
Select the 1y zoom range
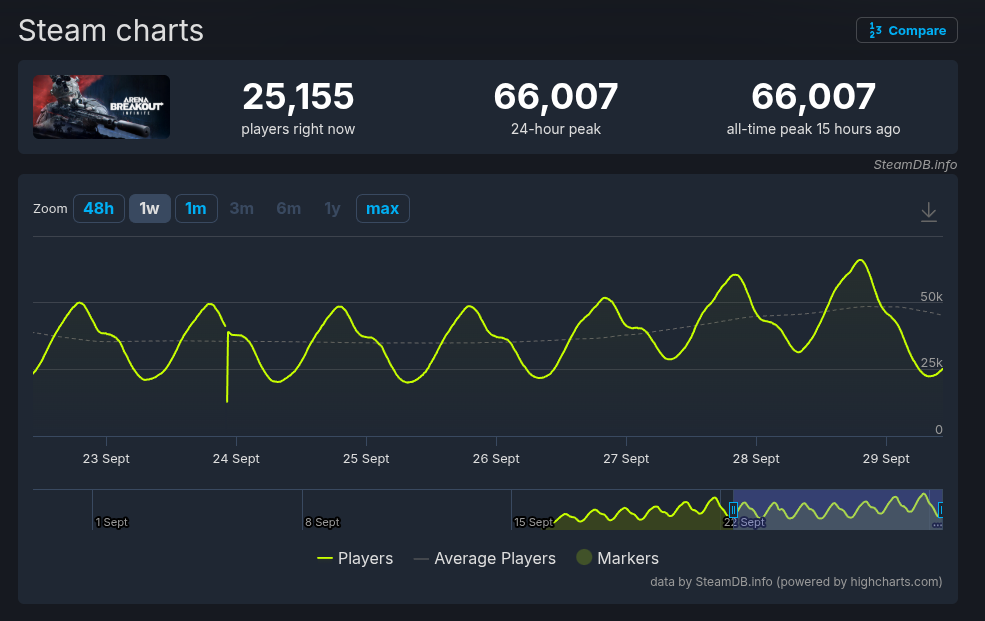click(x=332, y=208)
